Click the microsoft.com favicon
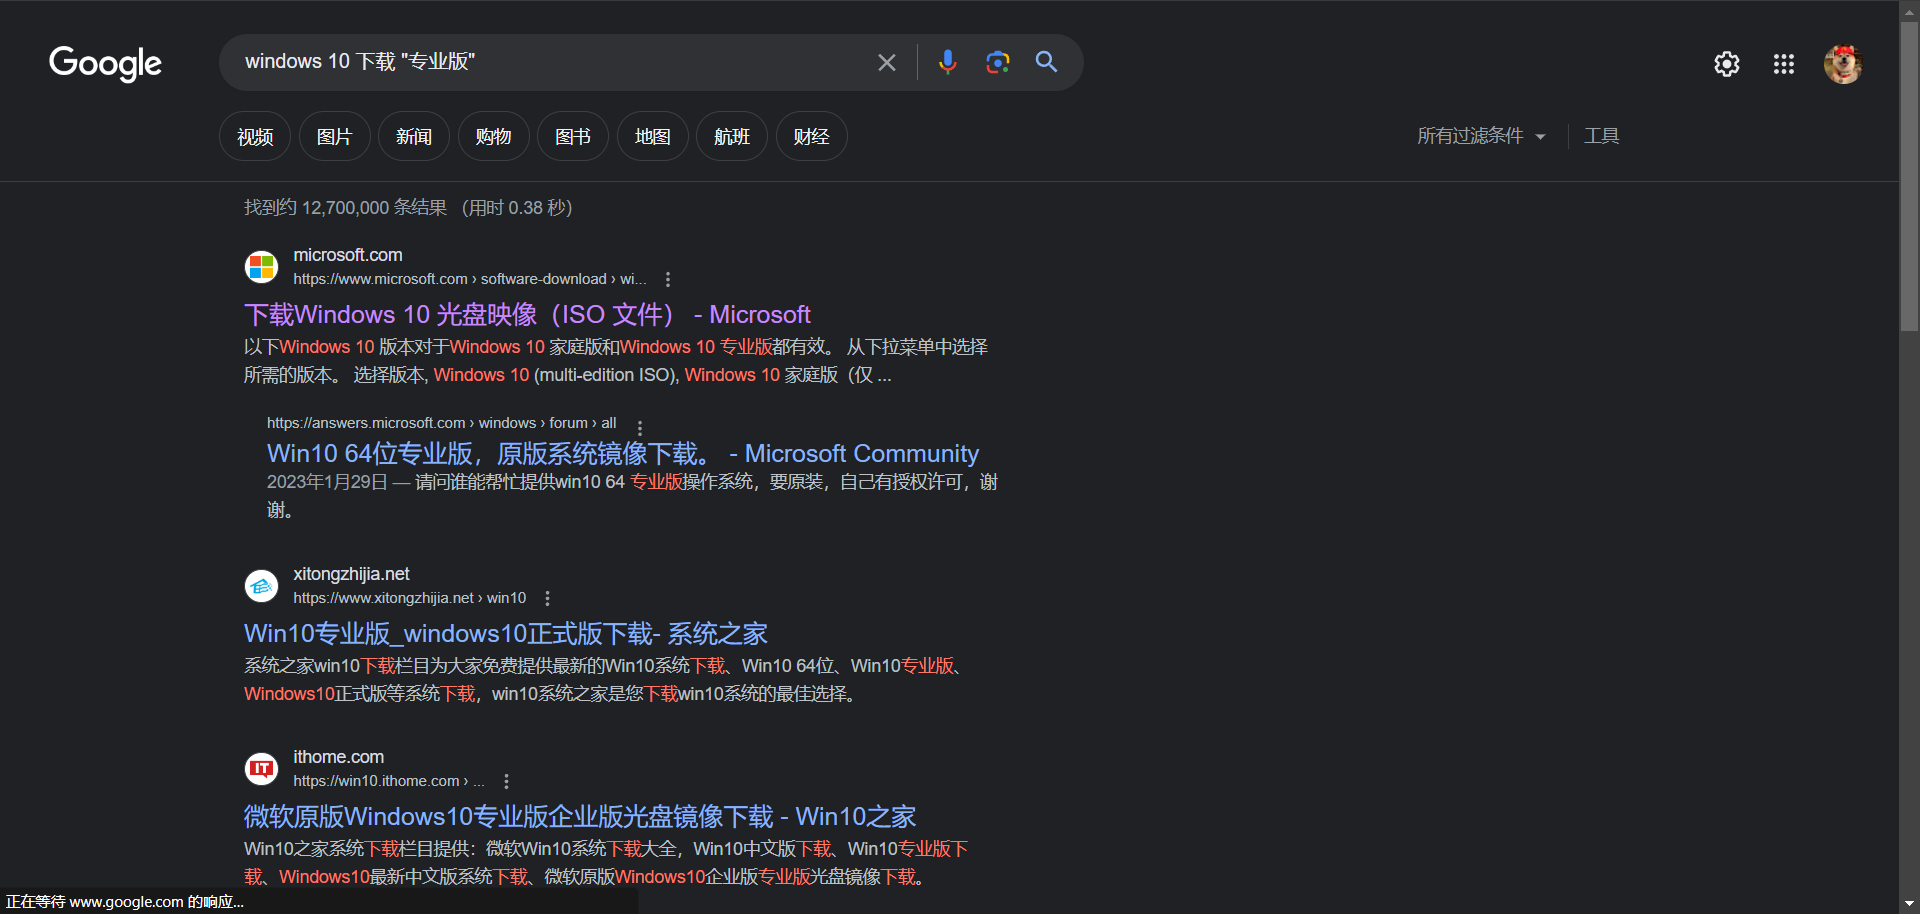 (x=261, y=267)
